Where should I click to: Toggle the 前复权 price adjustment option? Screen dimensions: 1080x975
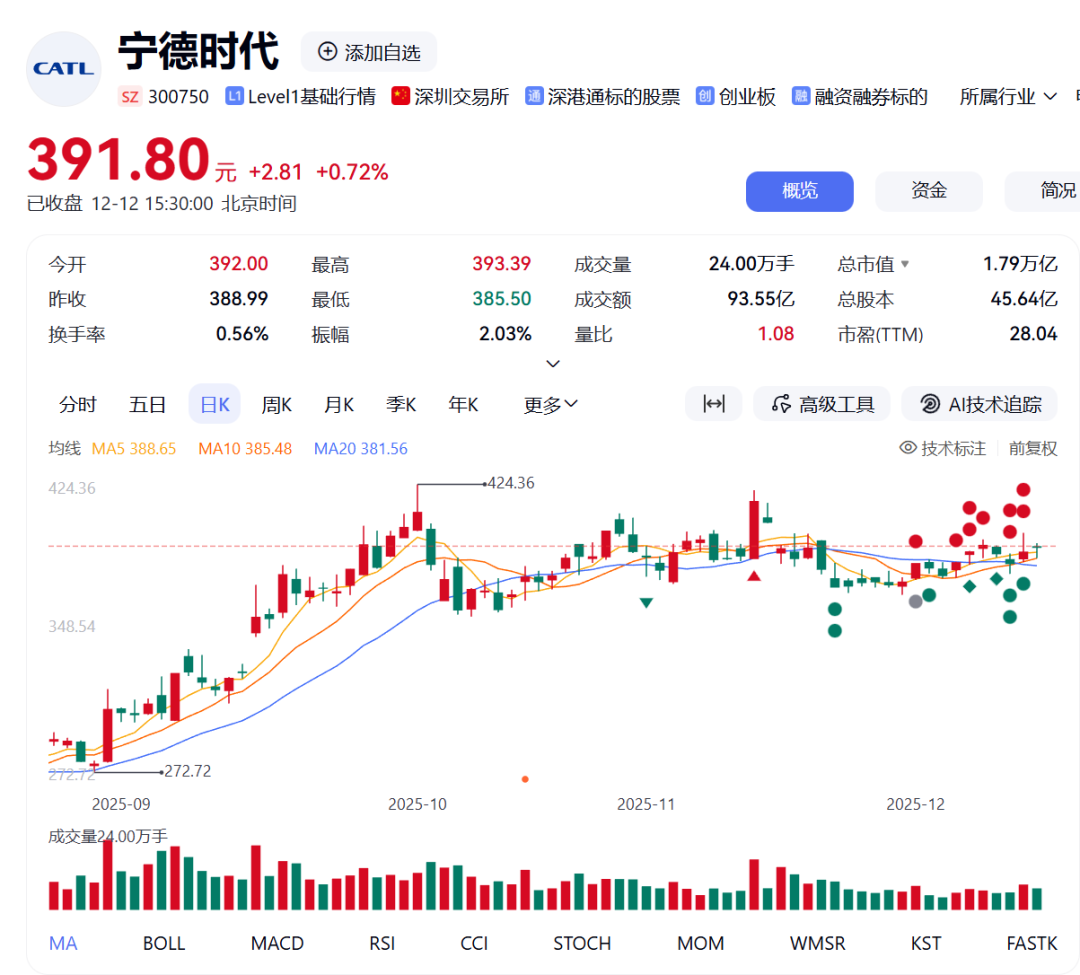point(1033,448)
